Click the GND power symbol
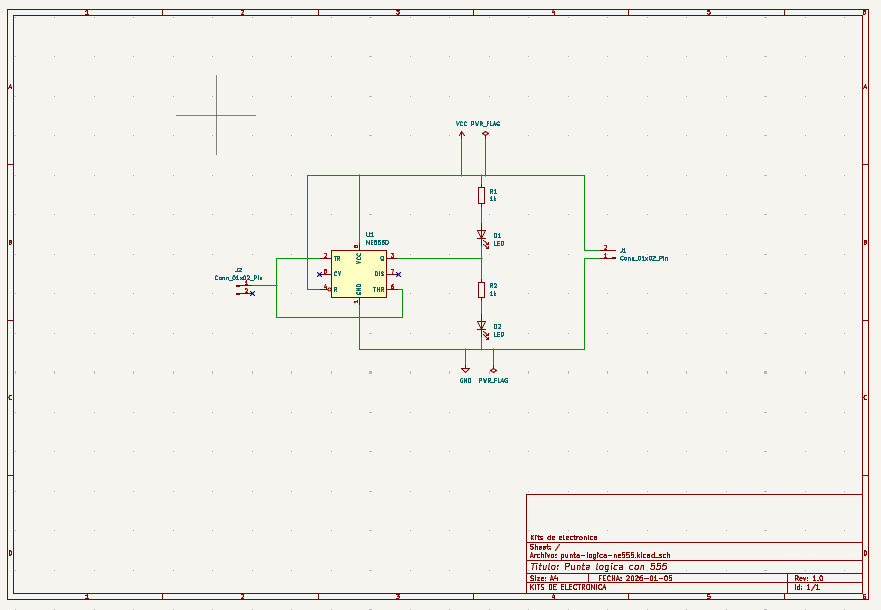The height and width of the screenshot is (610, 881). click(465, 368)
